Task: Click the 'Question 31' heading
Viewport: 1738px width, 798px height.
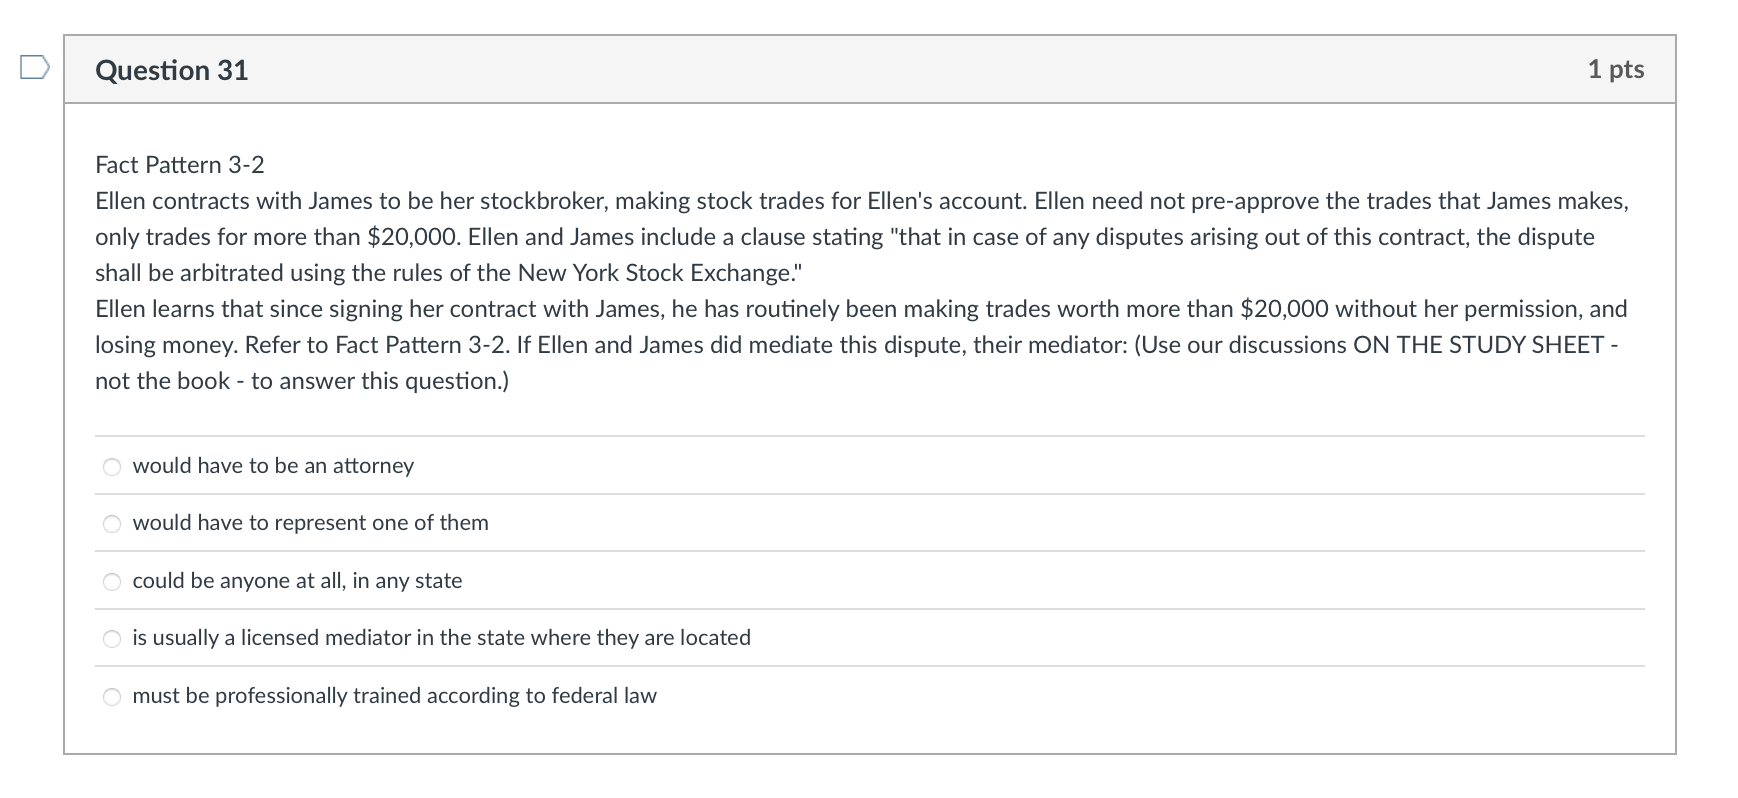Action: [172, 70]
